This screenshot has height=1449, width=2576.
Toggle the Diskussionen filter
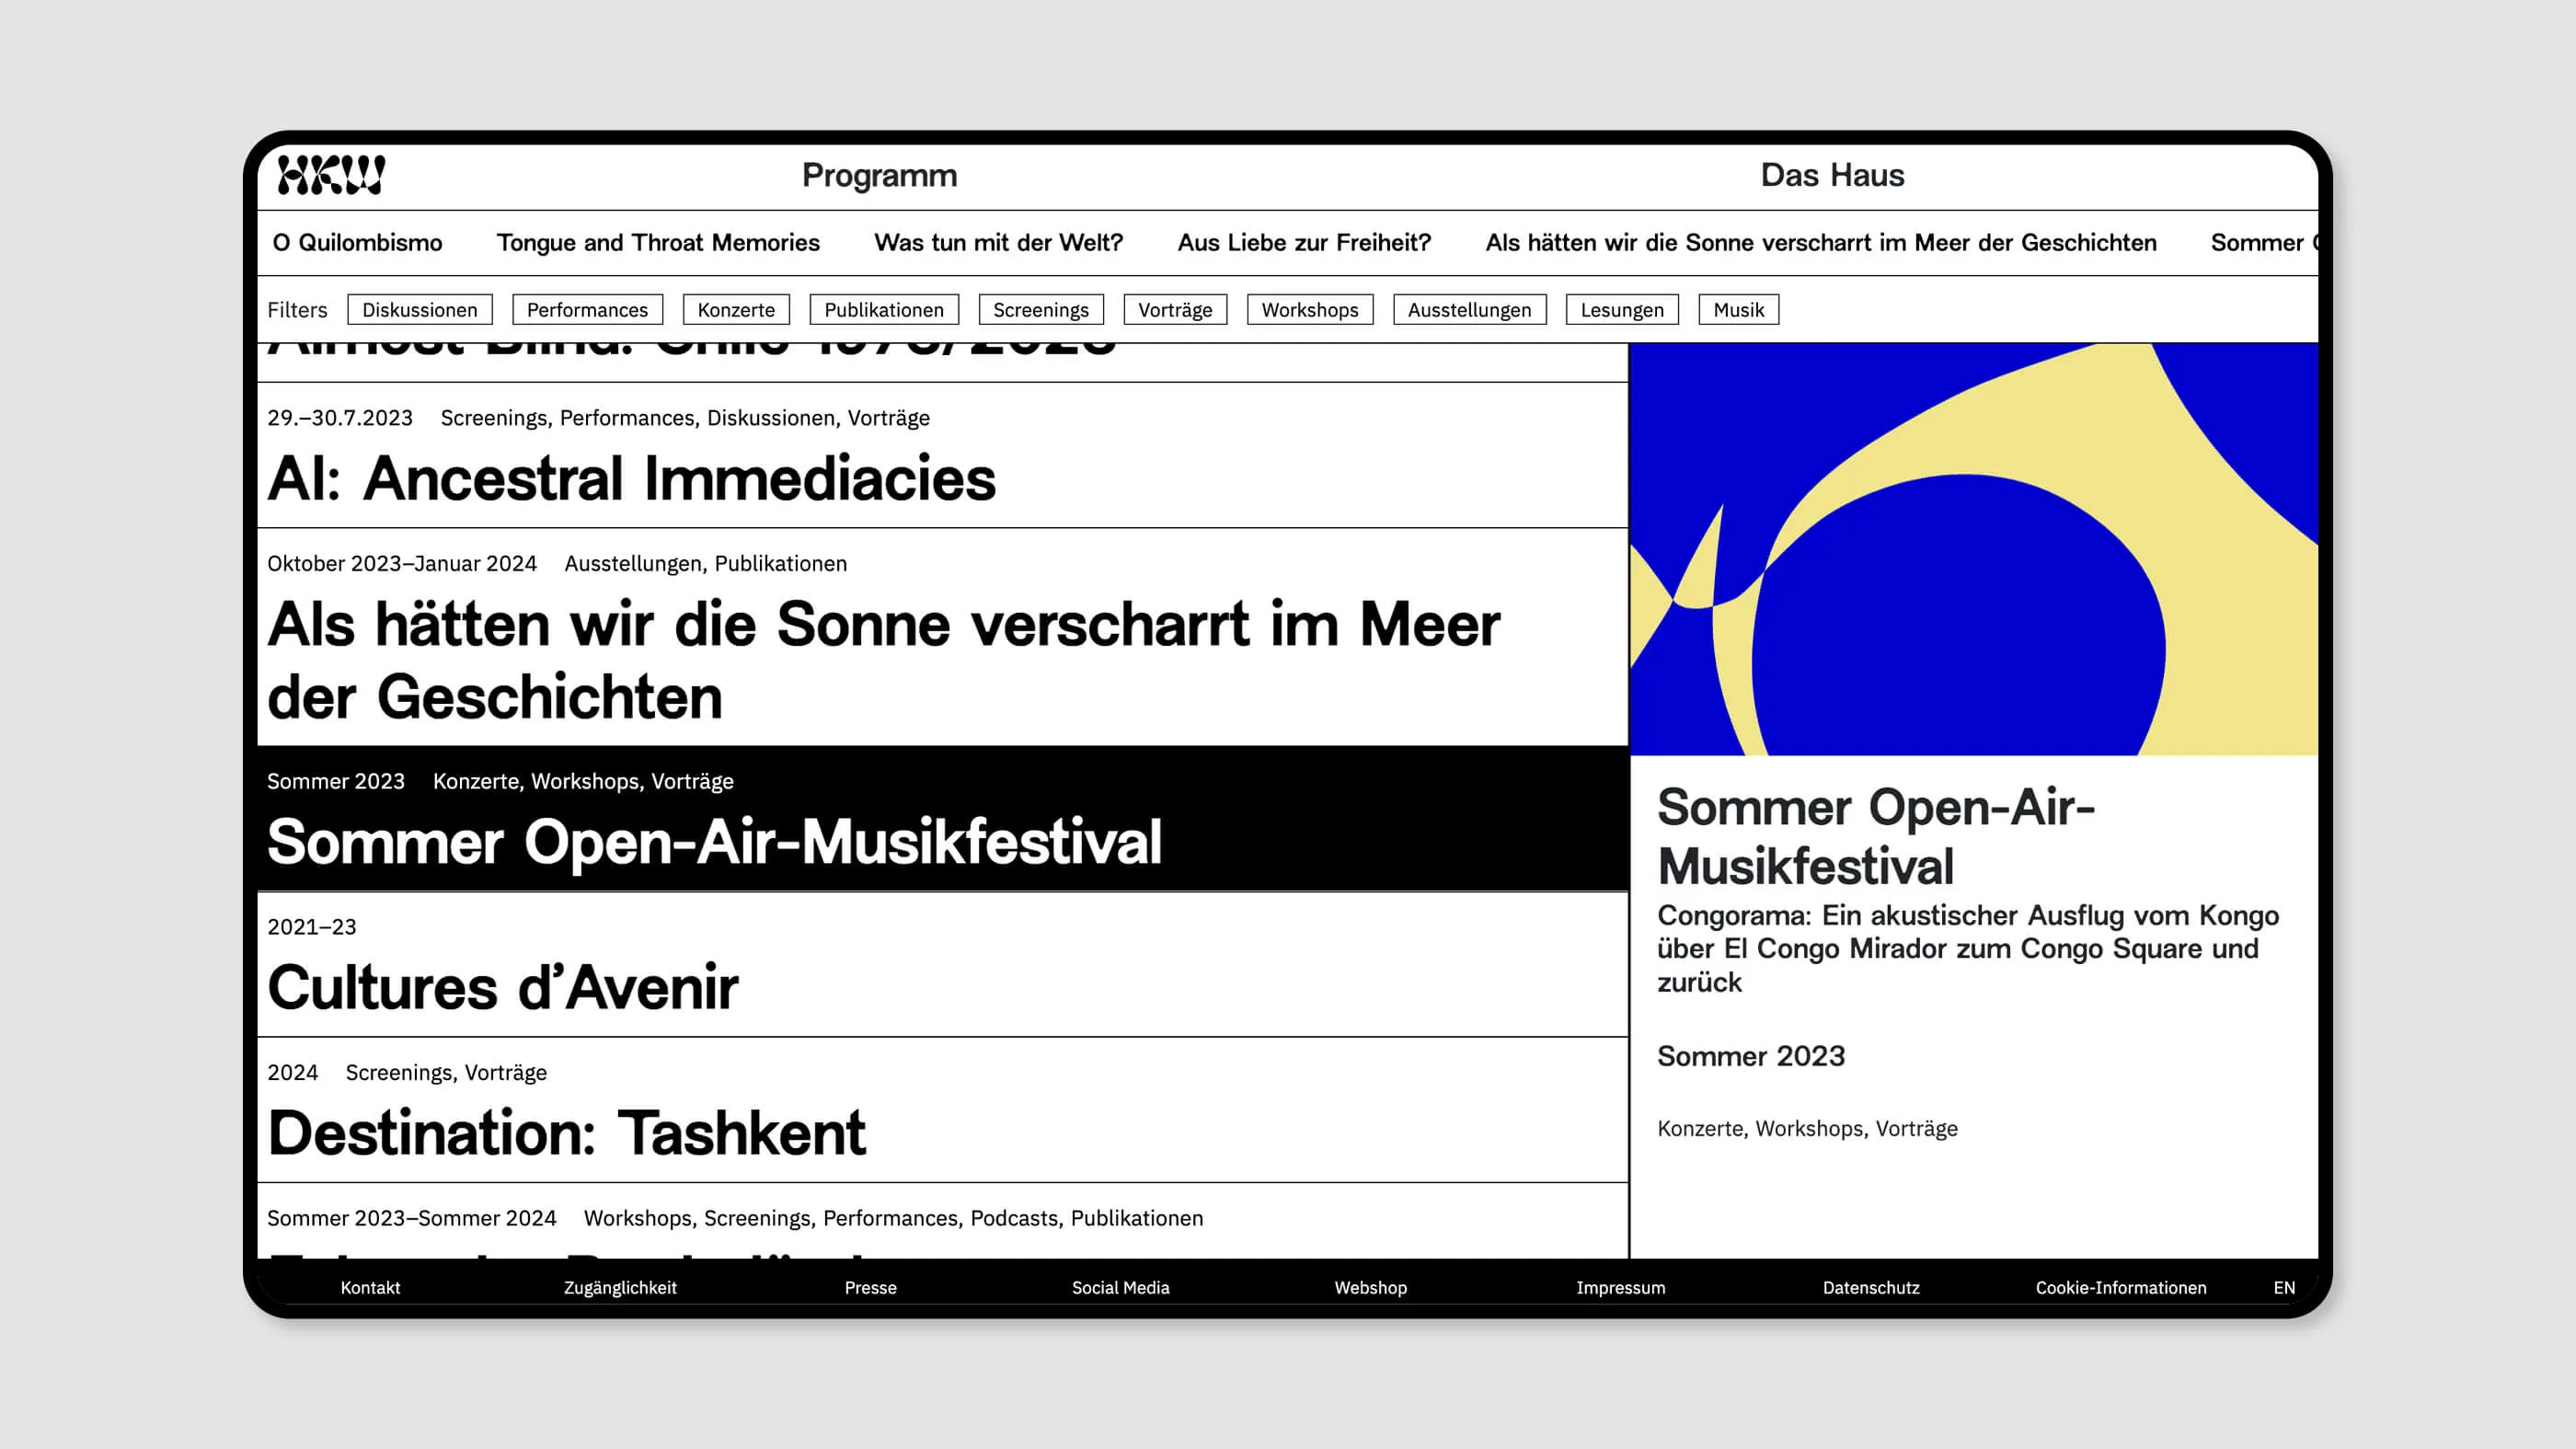[x=420, y=310]
